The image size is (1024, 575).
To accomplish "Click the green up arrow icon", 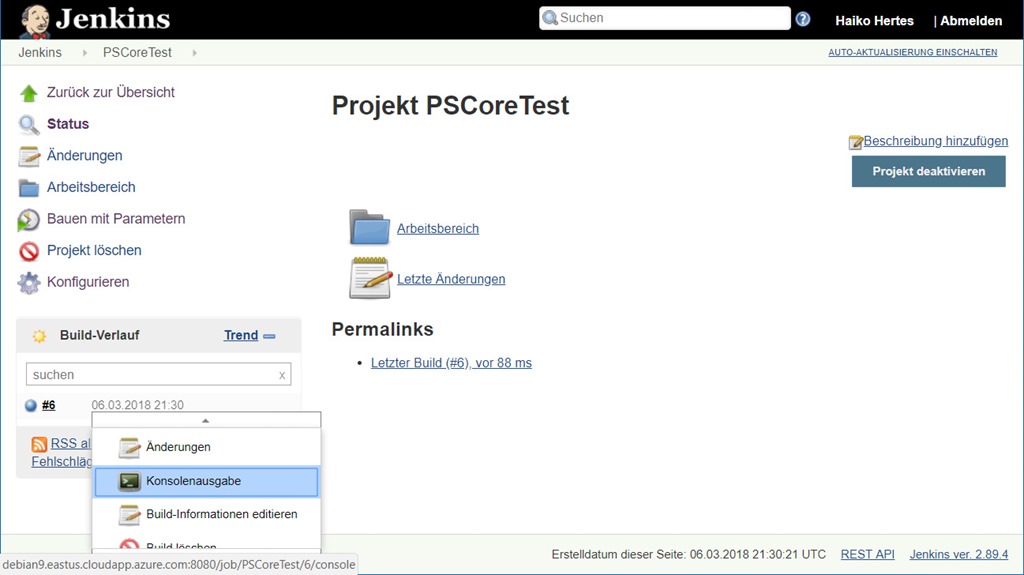I will pyautogui.click(x=29, y=93).
